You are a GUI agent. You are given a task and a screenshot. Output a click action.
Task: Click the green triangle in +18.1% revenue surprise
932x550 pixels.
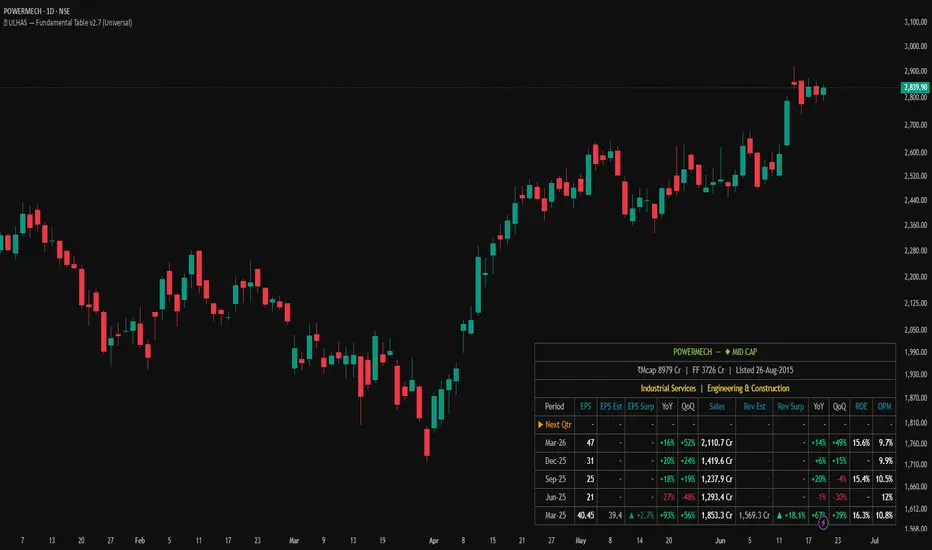pyautogui.click(x=779, y=516)
